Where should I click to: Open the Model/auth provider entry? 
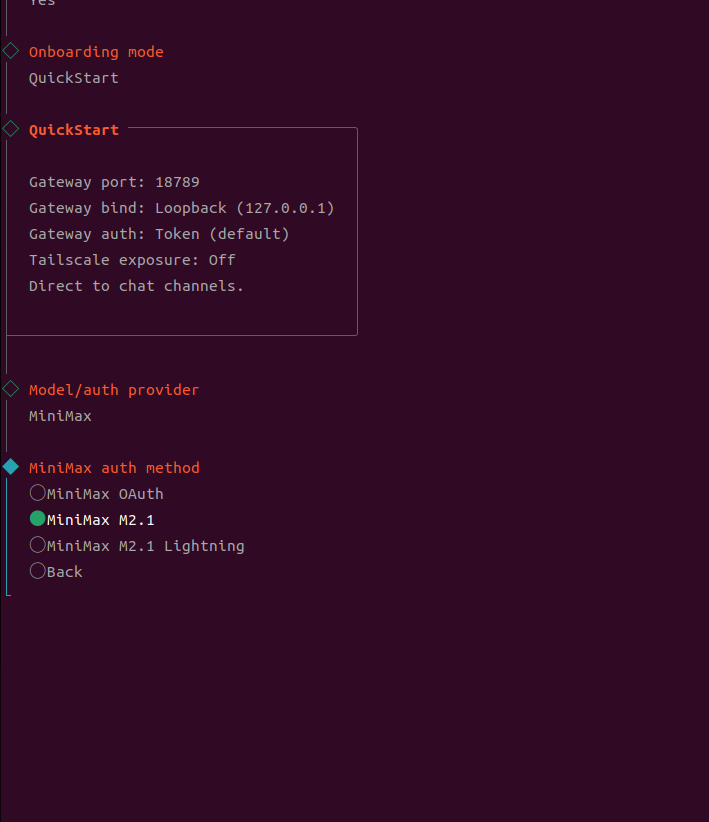pos(113,389)
